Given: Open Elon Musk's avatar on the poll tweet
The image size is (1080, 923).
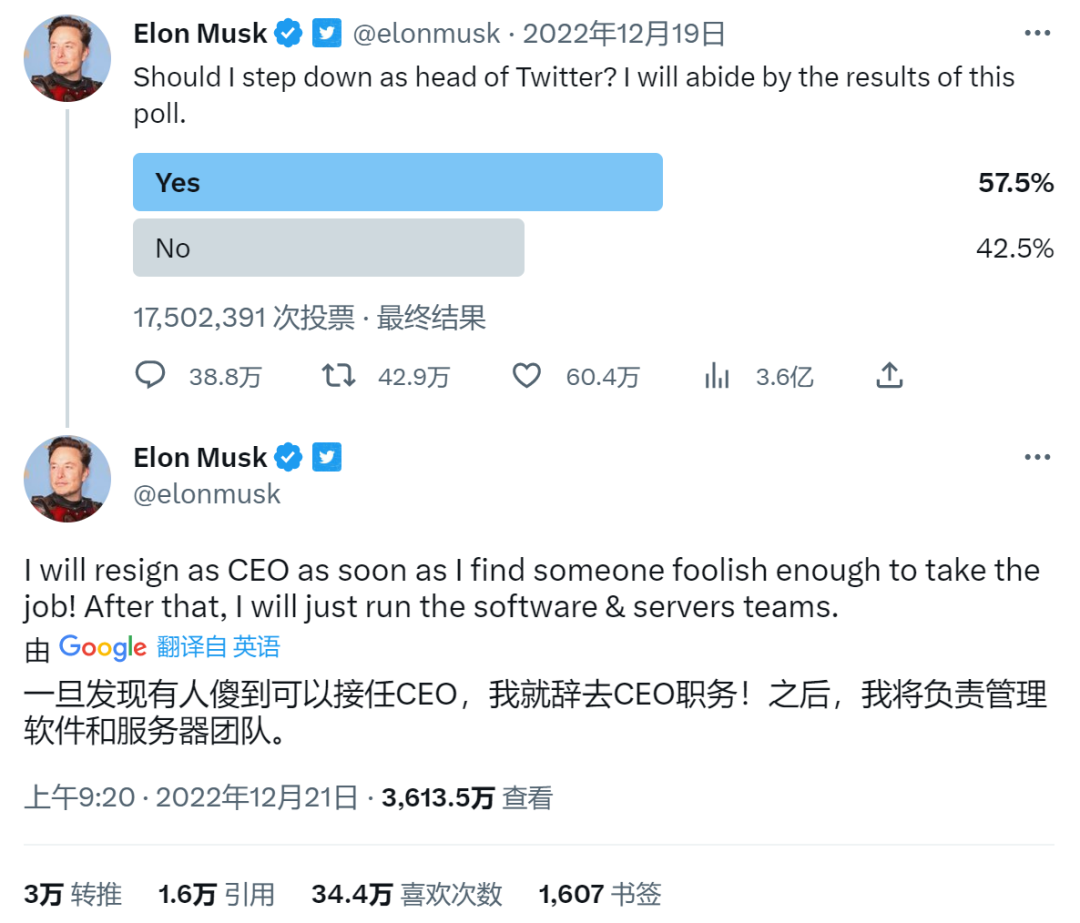Looking at the screenshot, I should (67, 58).
